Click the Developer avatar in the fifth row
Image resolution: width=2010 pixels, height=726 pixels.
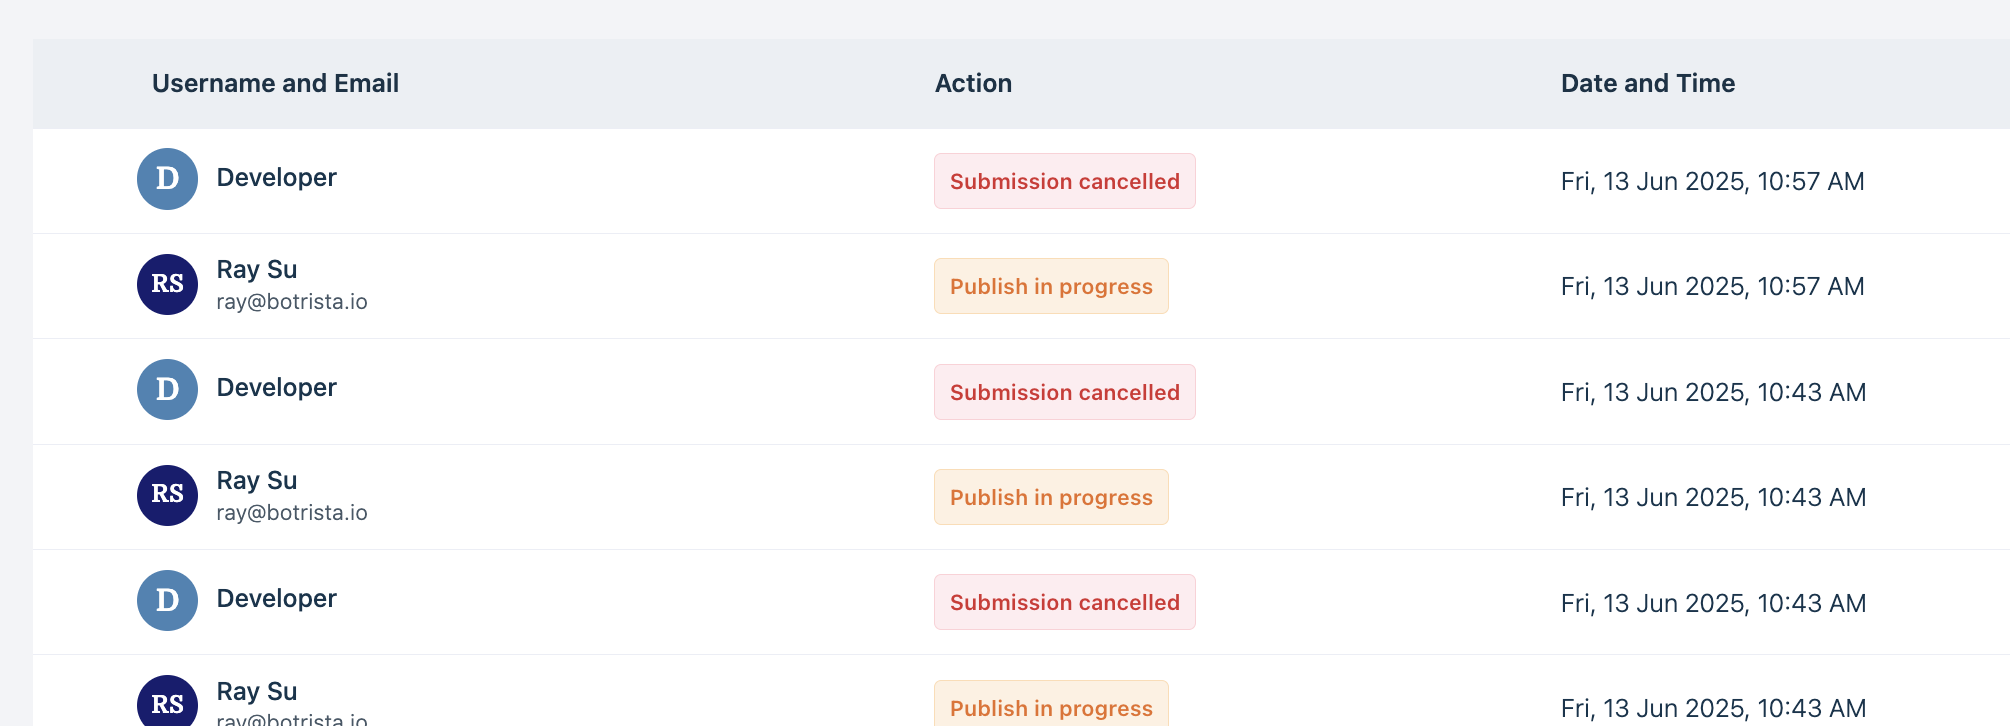click(x=167, y=600)
